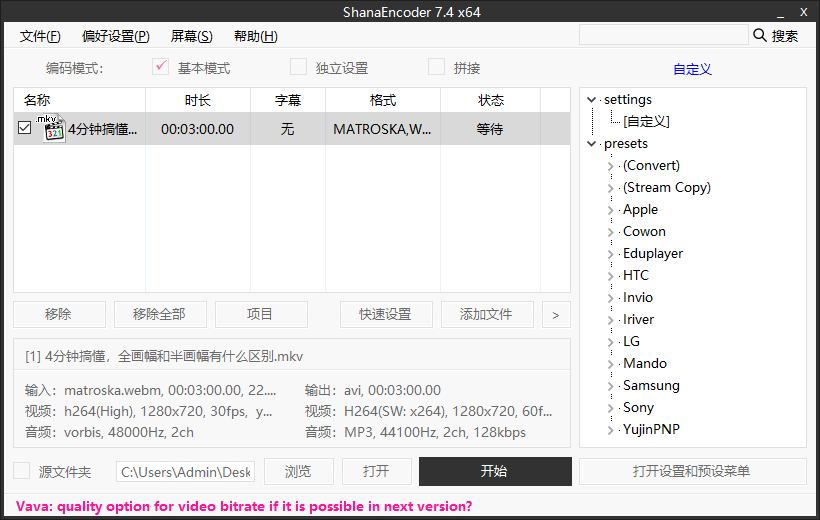Click the 等待 status cell
The height and width of the screenshot is (520, 820).
point(490,129)
